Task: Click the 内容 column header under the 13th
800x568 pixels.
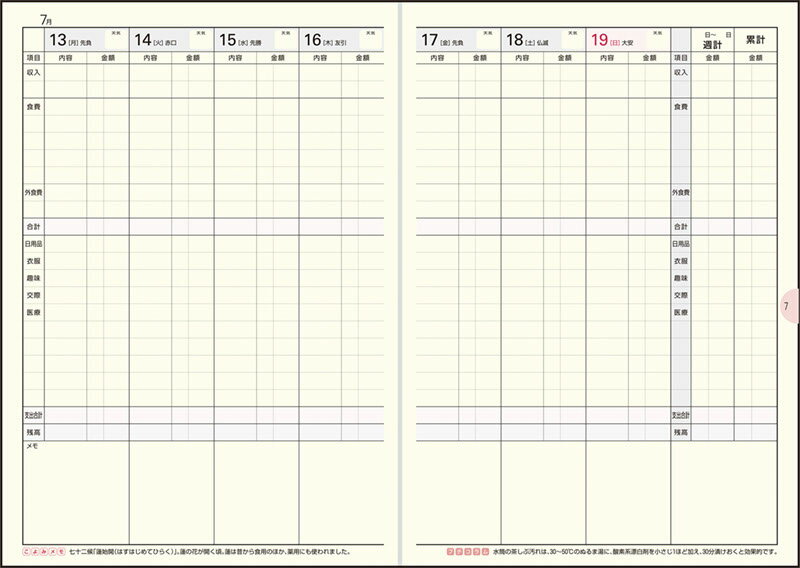Action: 65,58
